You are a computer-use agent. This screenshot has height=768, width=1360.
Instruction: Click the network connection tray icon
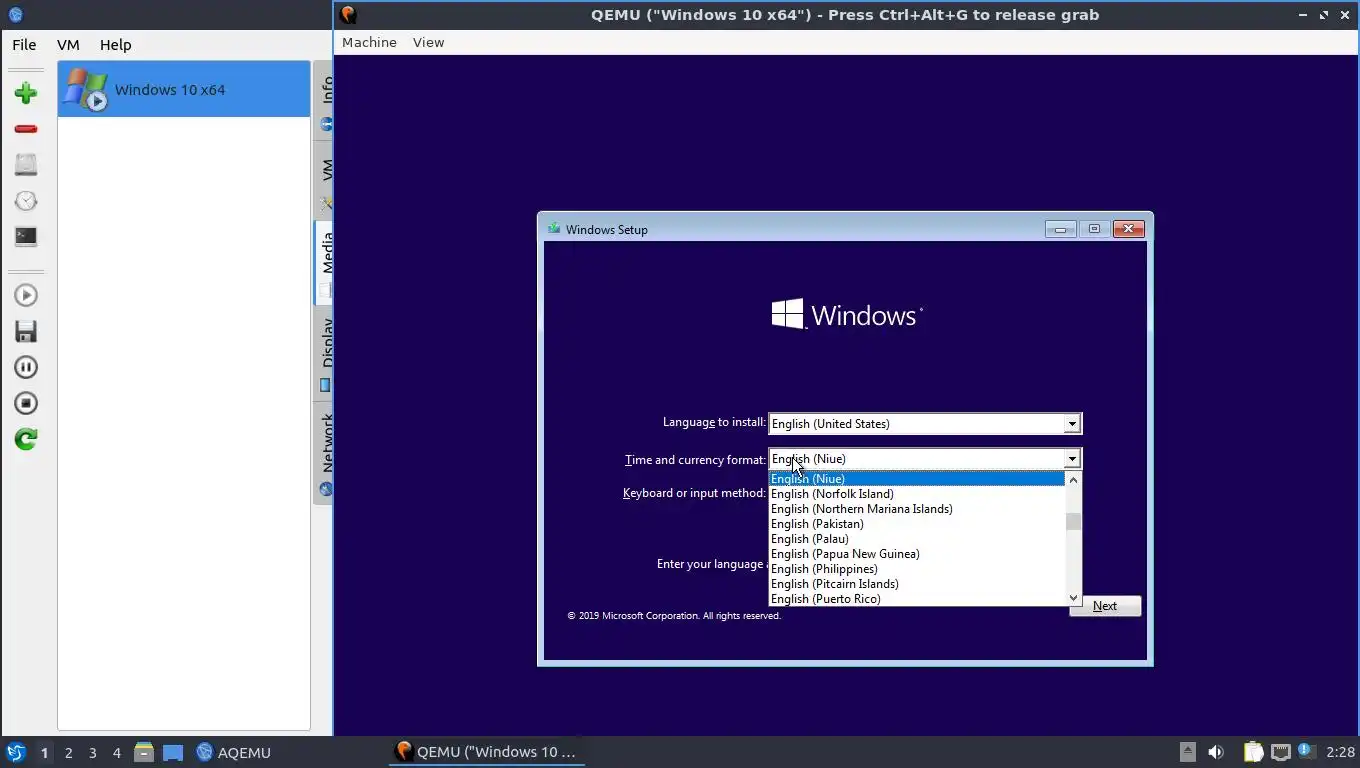(x=1281, y=752)
